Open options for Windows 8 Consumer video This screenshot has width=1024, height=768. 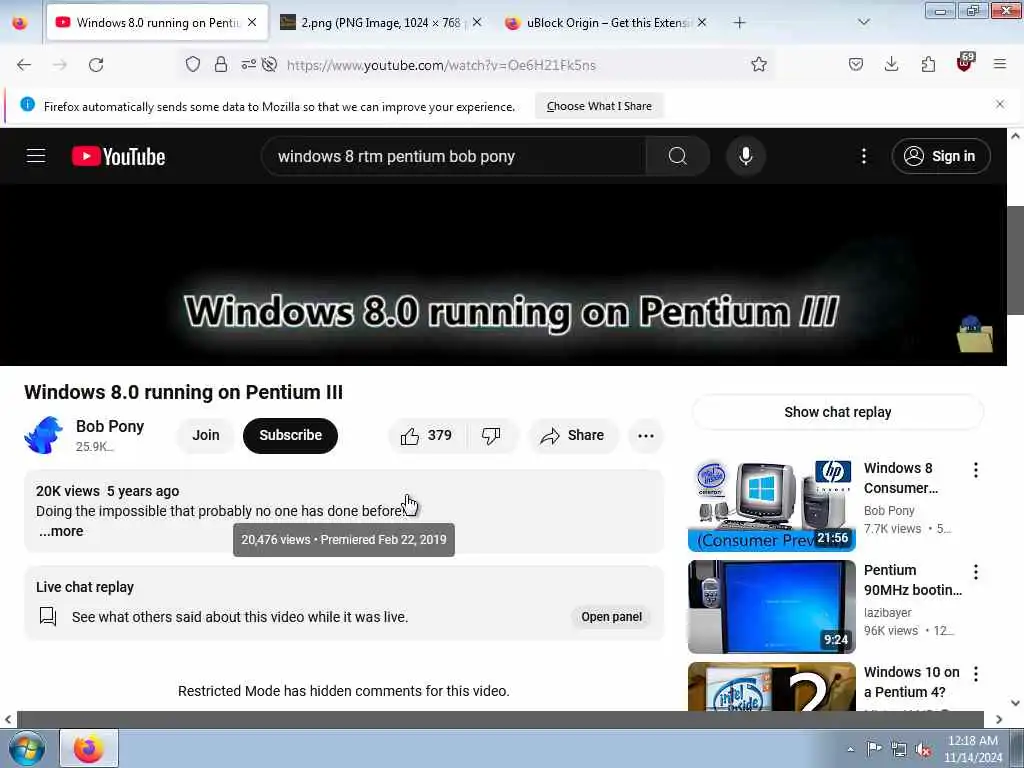pyautogui.click(x=976, y=470)
